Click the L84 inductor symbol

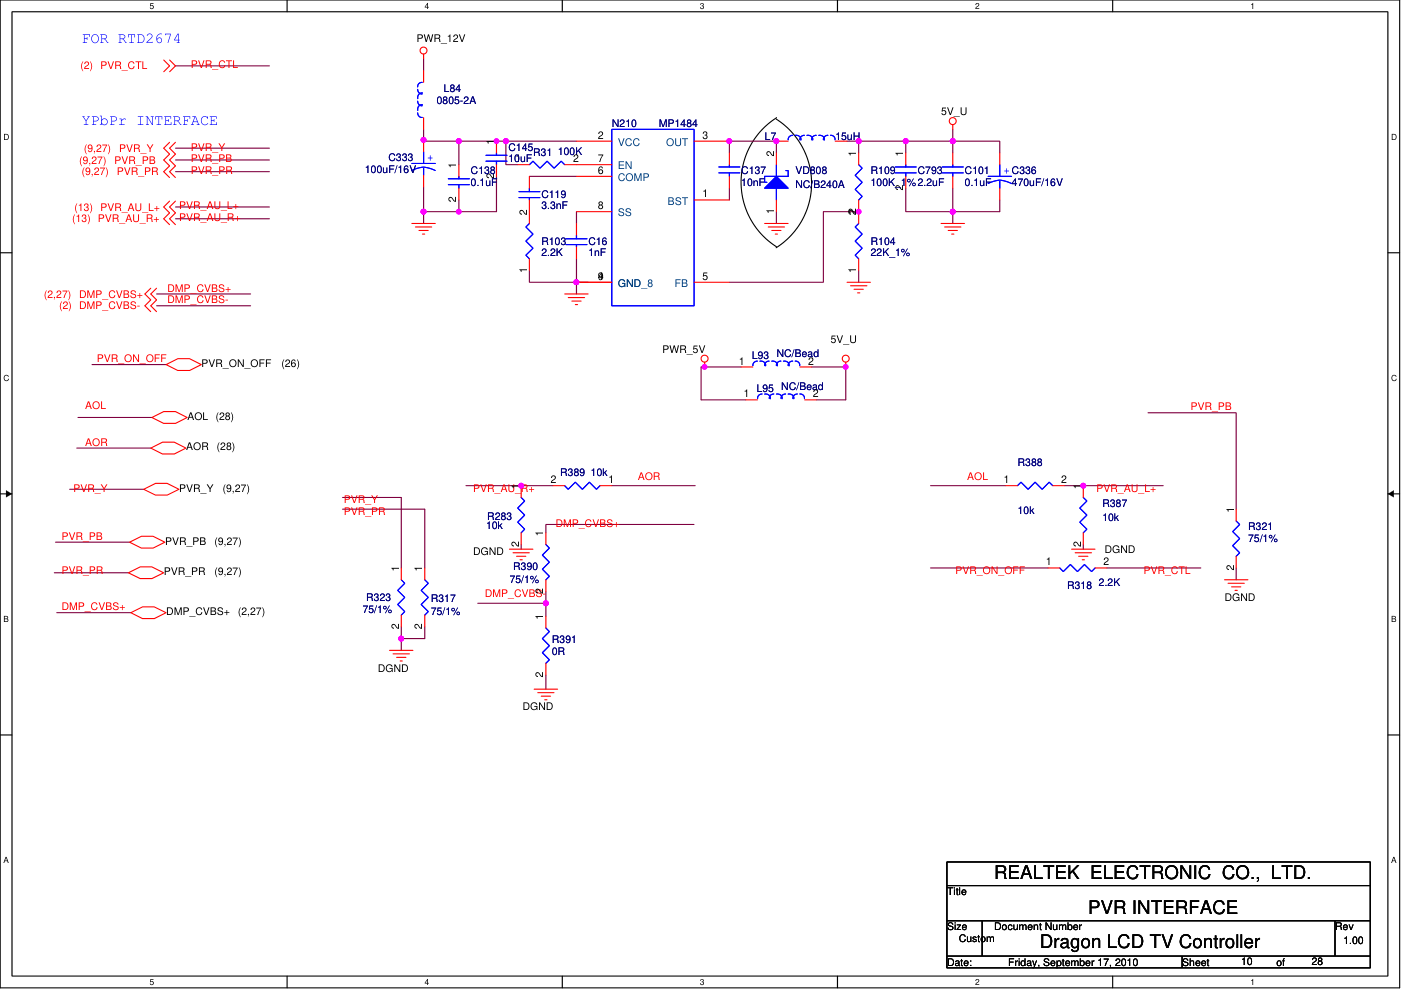click(x=421, y=97)
